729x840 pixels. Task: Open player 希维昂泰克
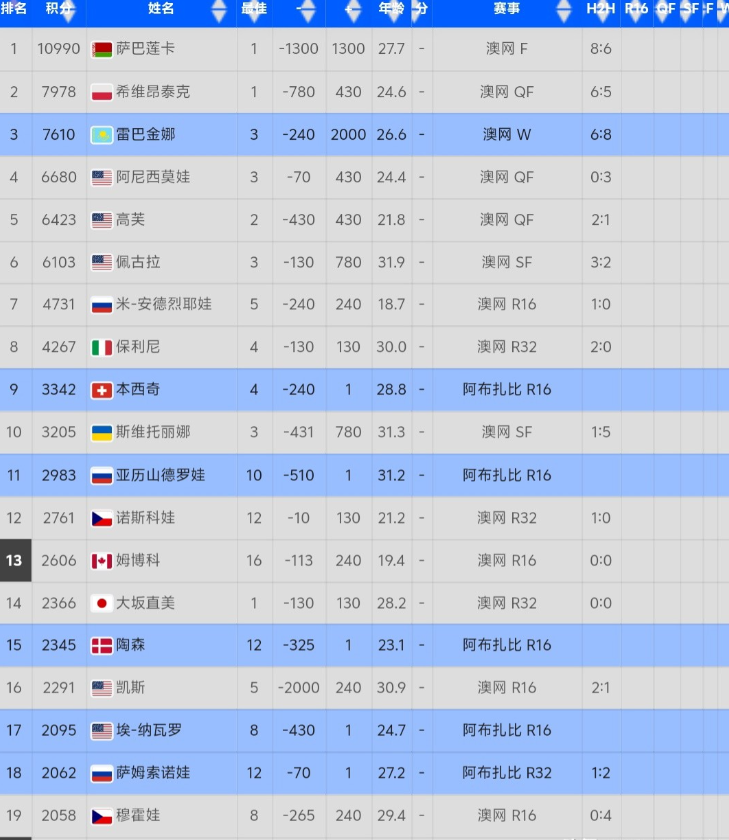tap(153, 92)
